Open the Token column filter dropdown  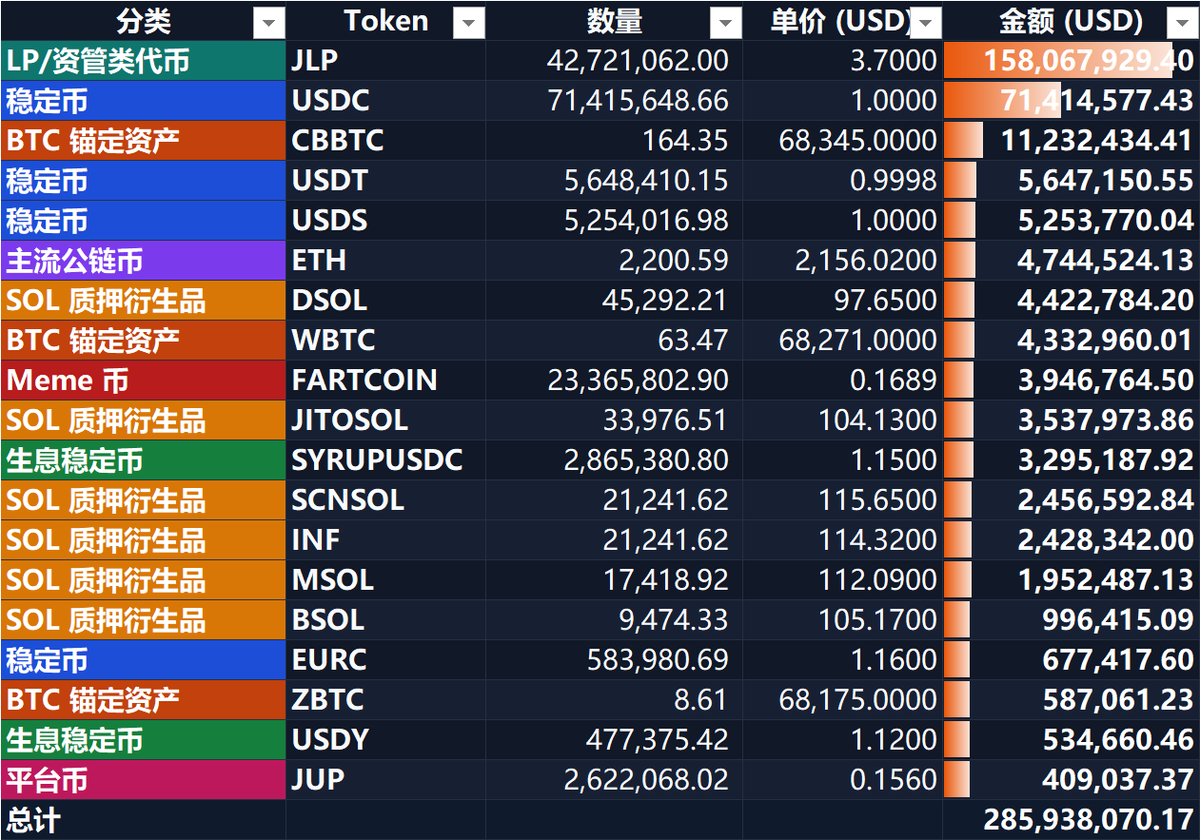pos(469,22)
